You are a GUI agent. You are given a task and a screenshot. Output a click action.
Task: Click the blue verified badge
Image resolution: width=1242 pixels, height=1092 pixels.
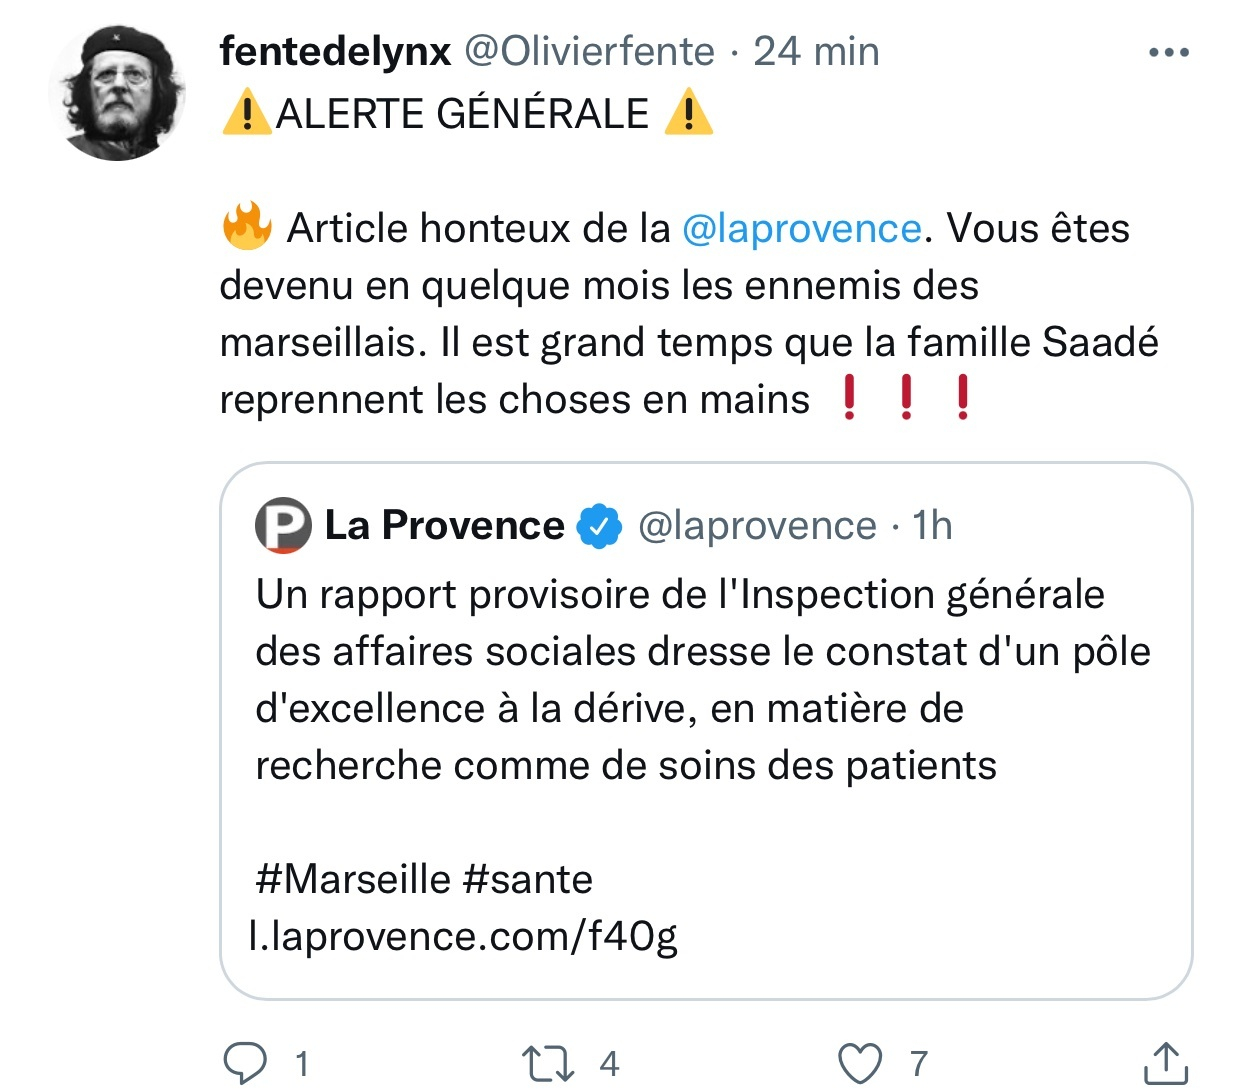pos(599,526)
